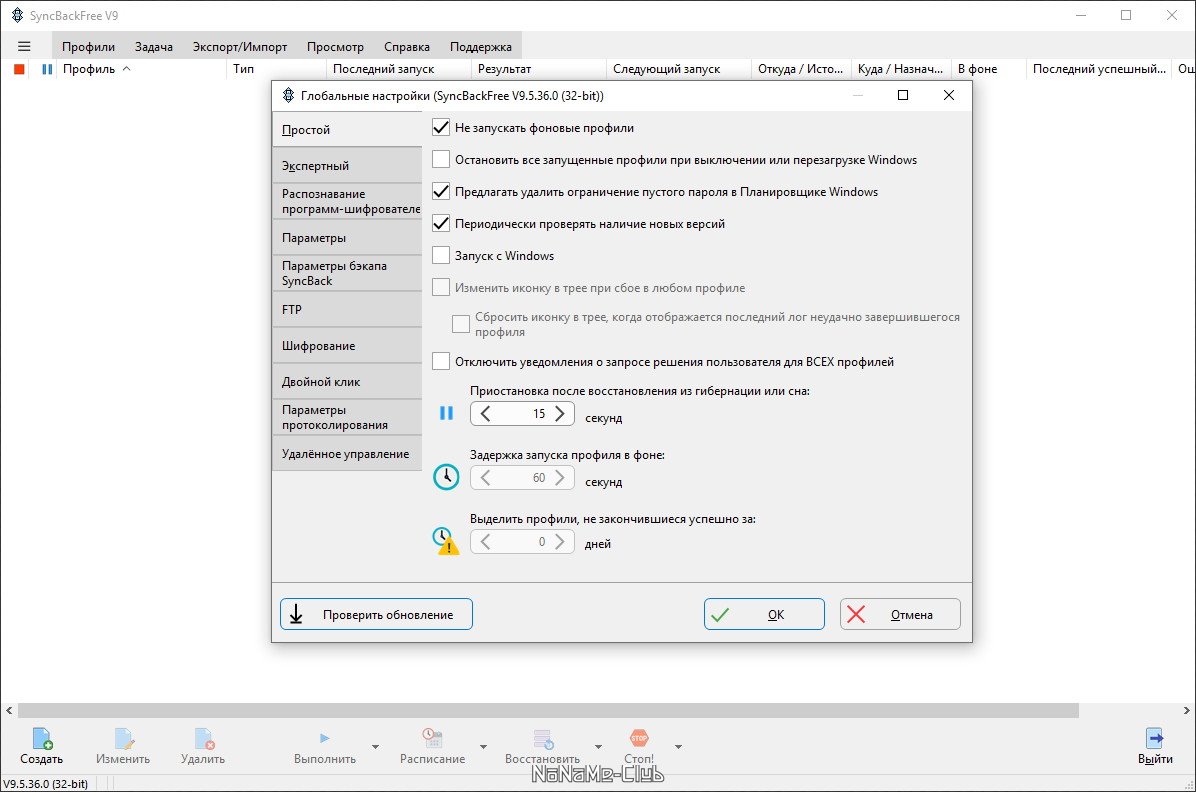Image resolution: width=1196 pixels, height=792 pixels.
Task: Click the clock icon beside Задержка запуска
Action: (446, 477)
